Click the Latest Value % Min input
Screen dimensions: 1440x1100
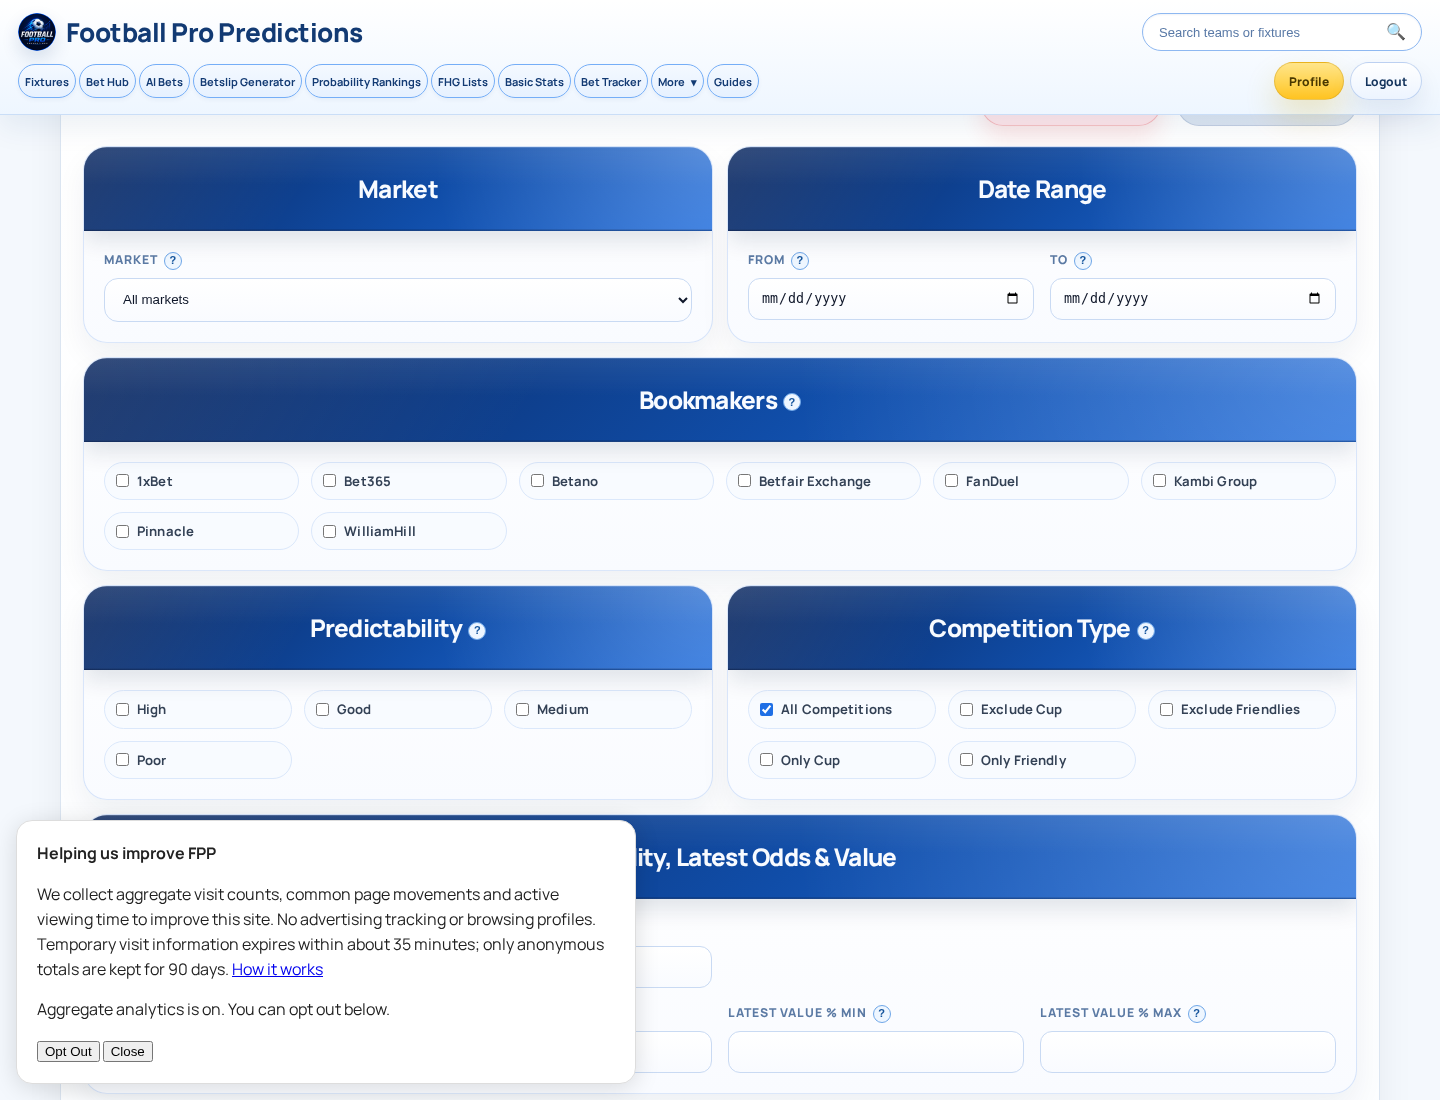[x=876, y=1052]
